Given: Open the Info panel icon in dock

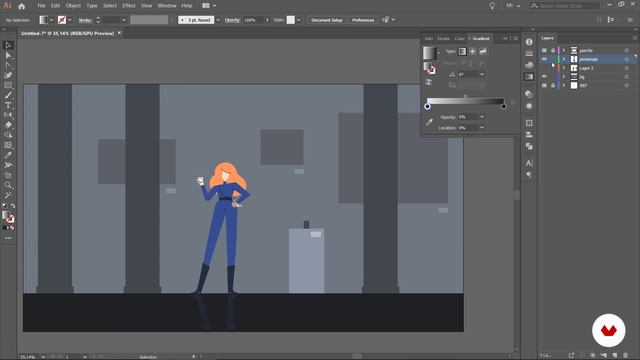Looking at the screenshot, I should click(529, 42).
